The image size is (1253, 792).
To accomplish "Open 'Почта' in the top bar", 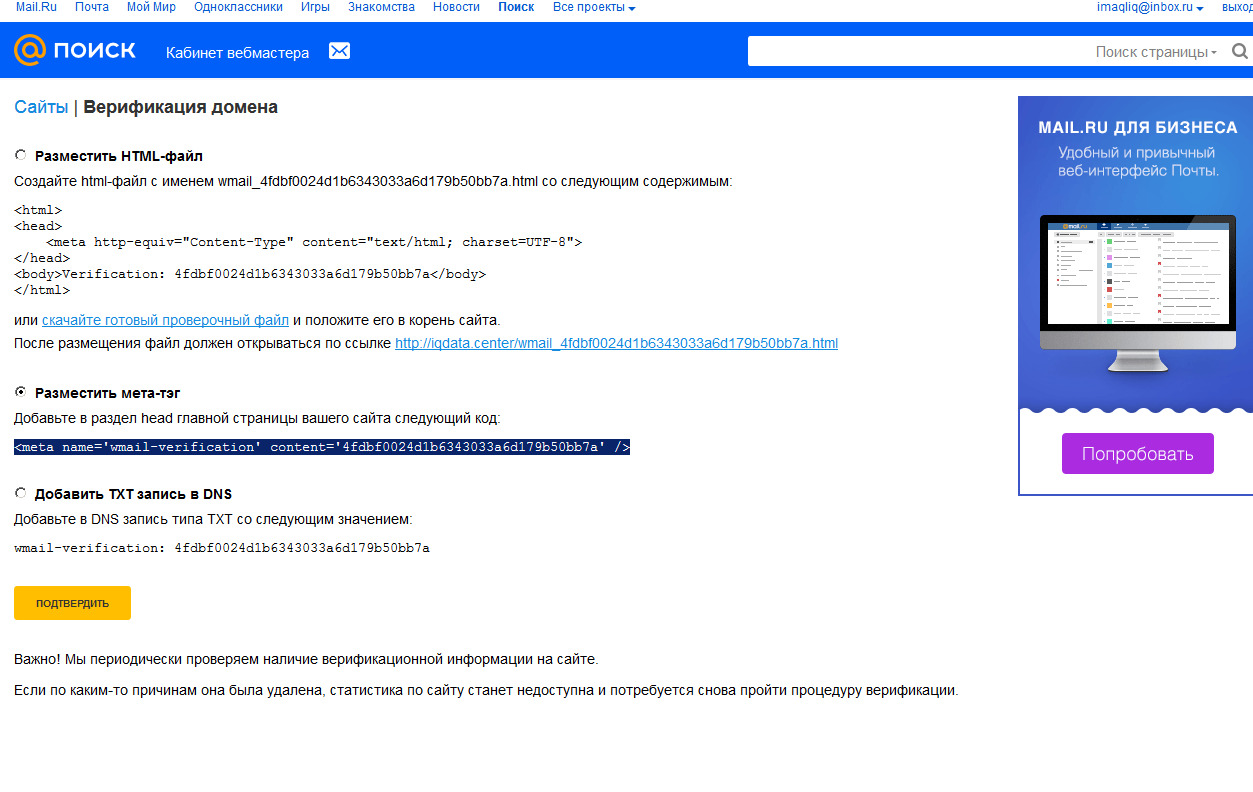I will [92, 7].
